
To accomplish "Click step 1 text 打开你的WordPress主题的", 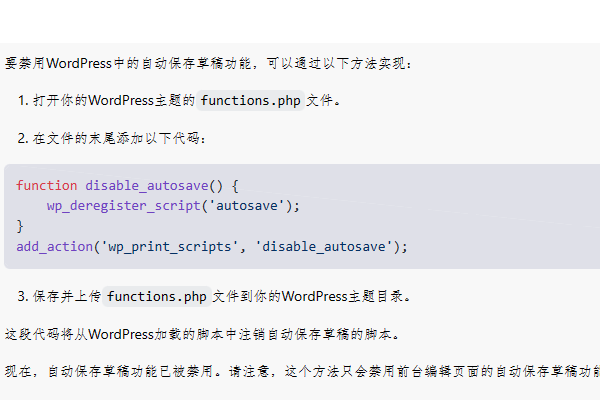I will click(x=114, y=101).
